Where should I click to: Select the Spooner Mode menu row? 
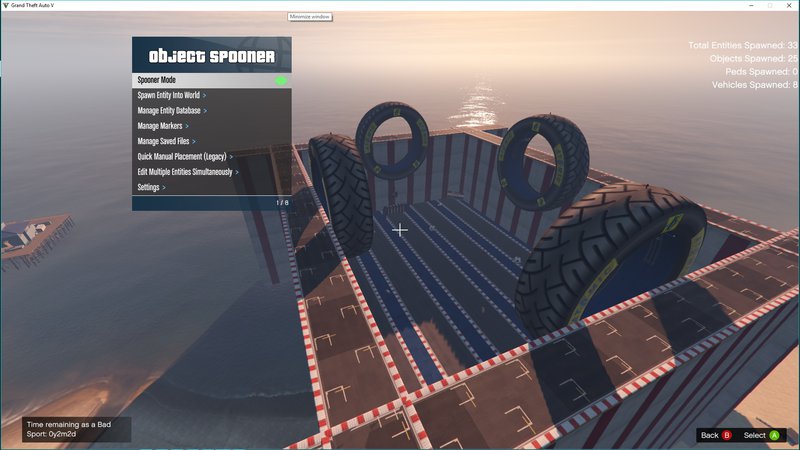click(212, 80)
